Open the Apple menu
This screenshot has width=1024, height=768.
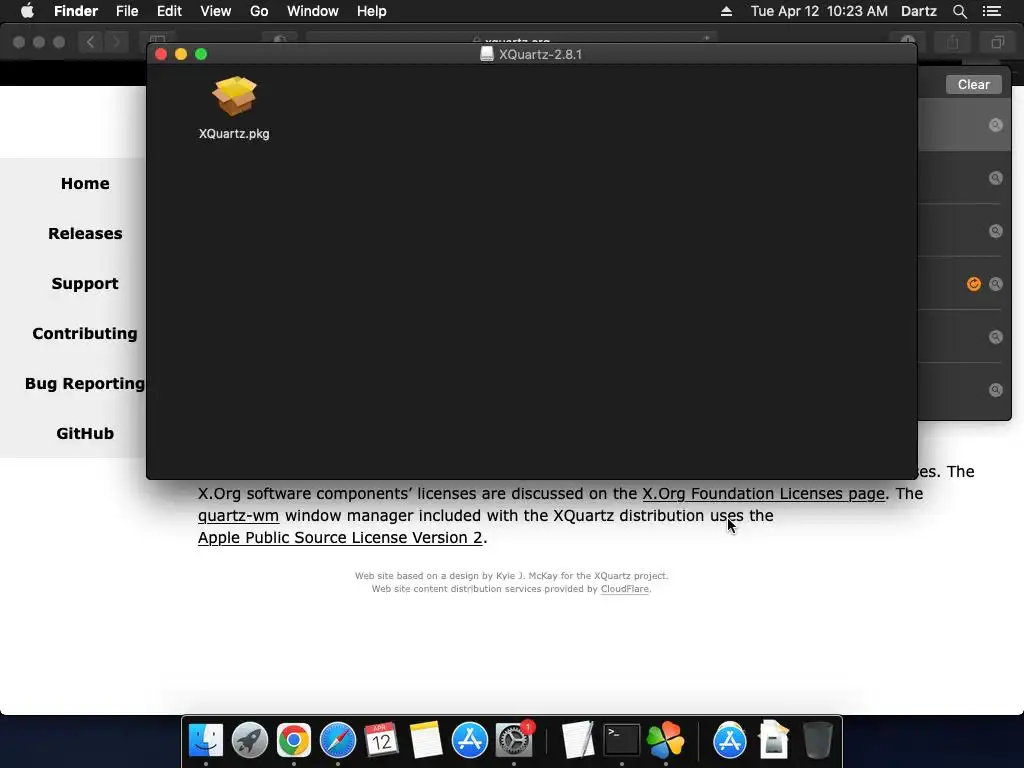[x=27, y=11]
